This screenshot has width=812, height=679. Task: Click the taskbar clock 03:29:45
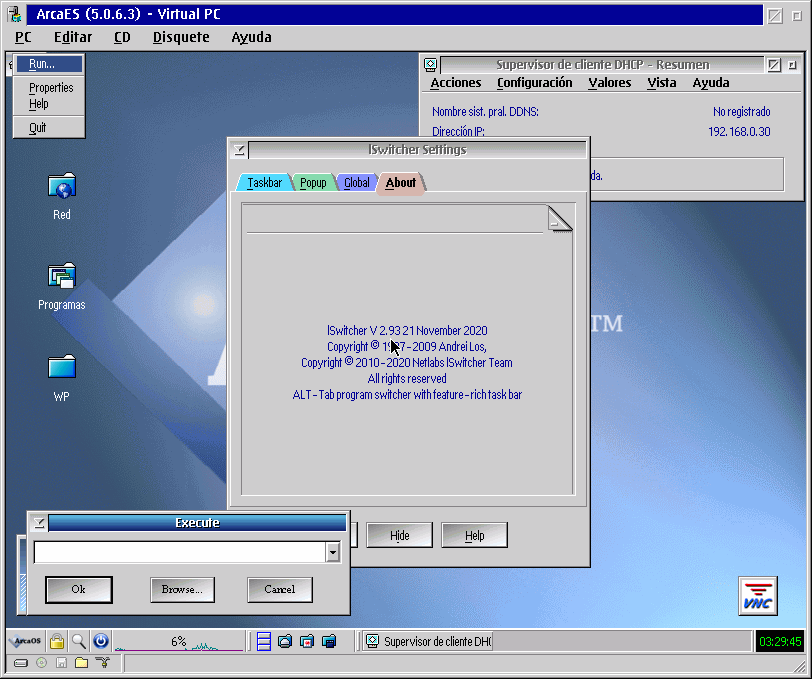tap(779, 642)
